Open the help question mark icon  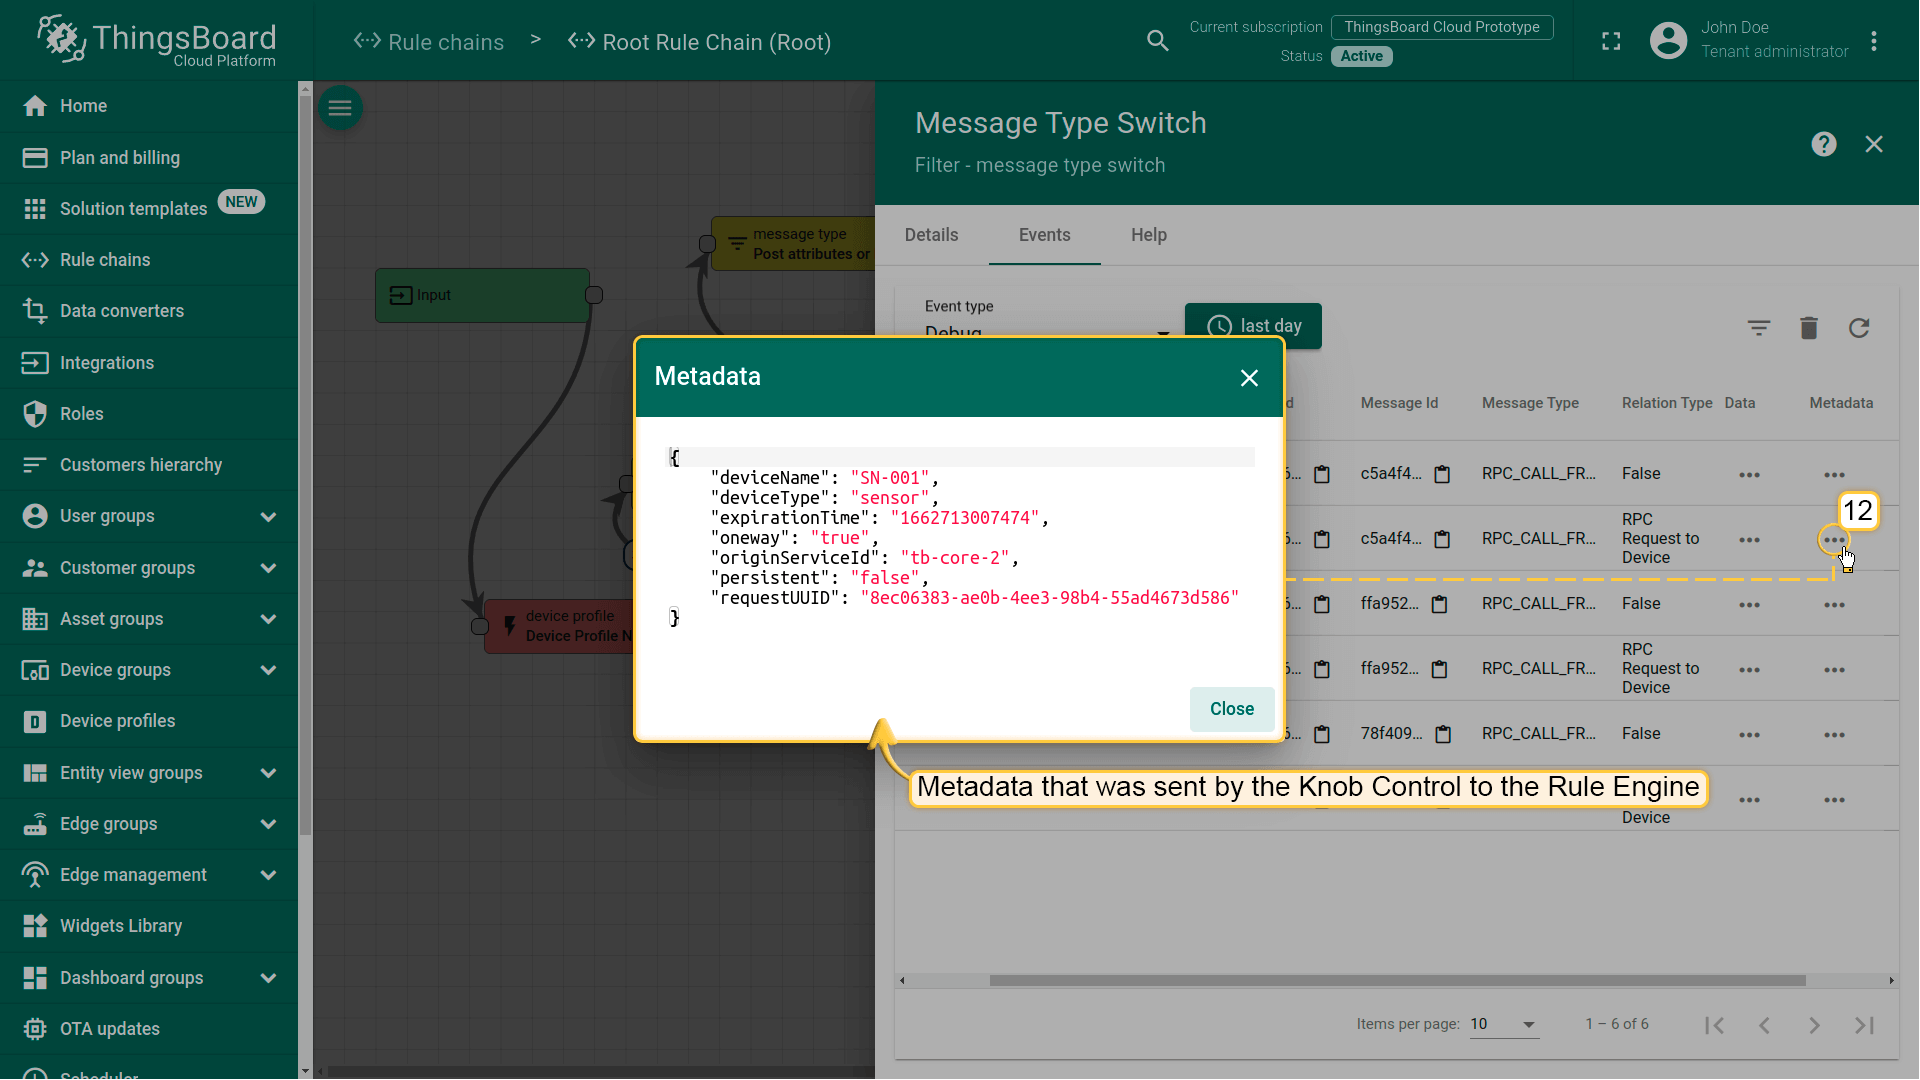(x=1823, y=144)
